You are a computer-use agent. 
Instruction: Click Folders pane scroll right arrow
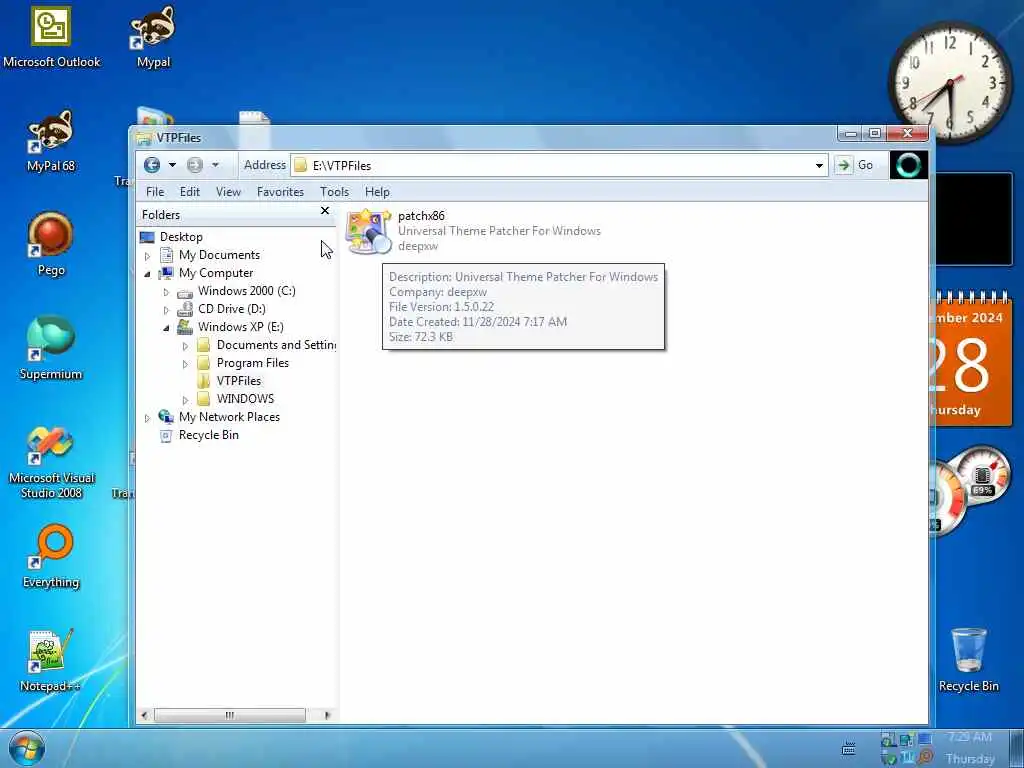[x=327, y=715]
